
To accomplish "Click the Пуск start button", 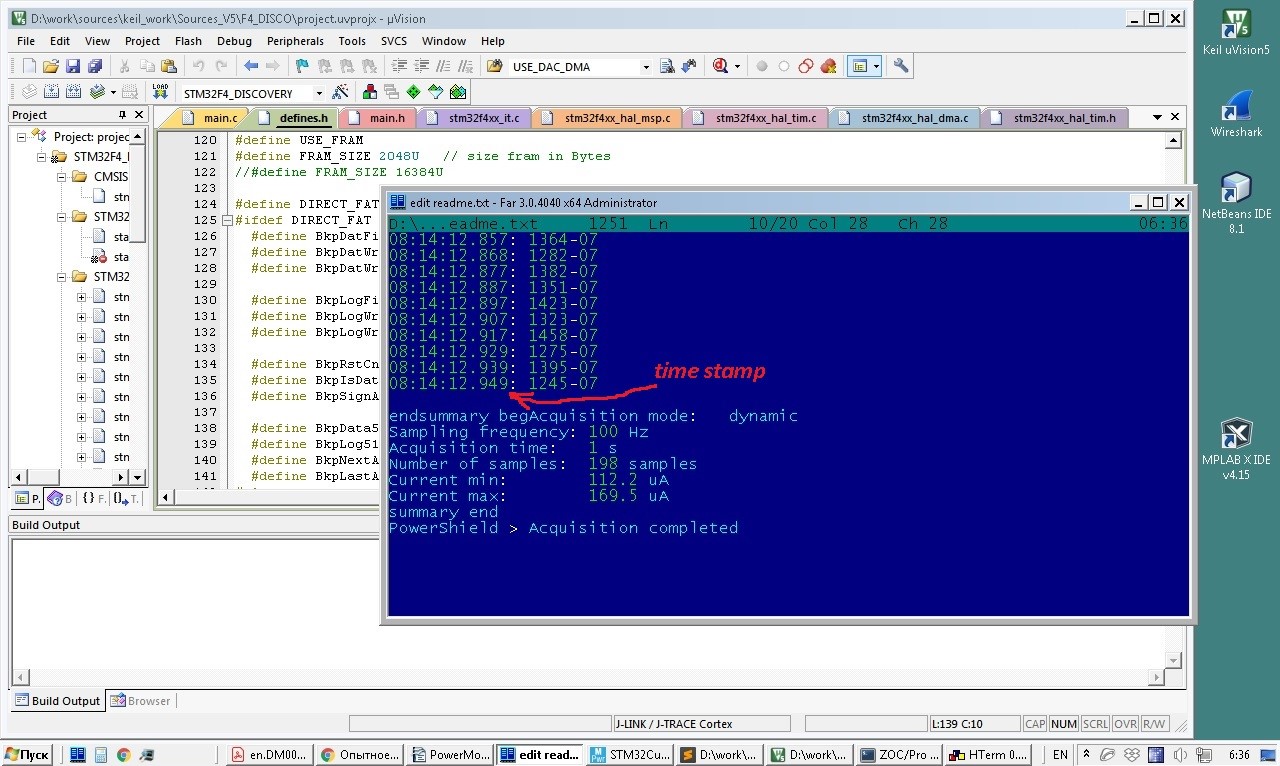I will [x=27, y=755].
